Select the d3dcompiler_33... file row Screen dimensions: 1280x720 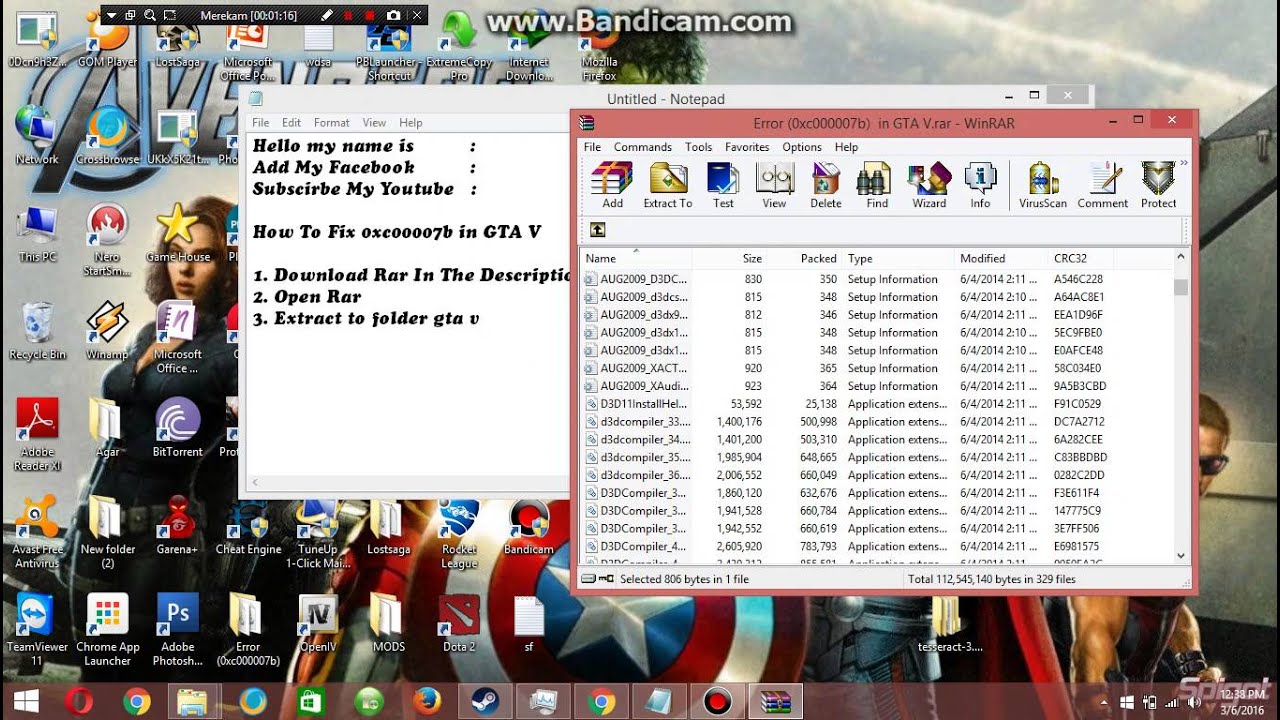(x=876, y=422)
